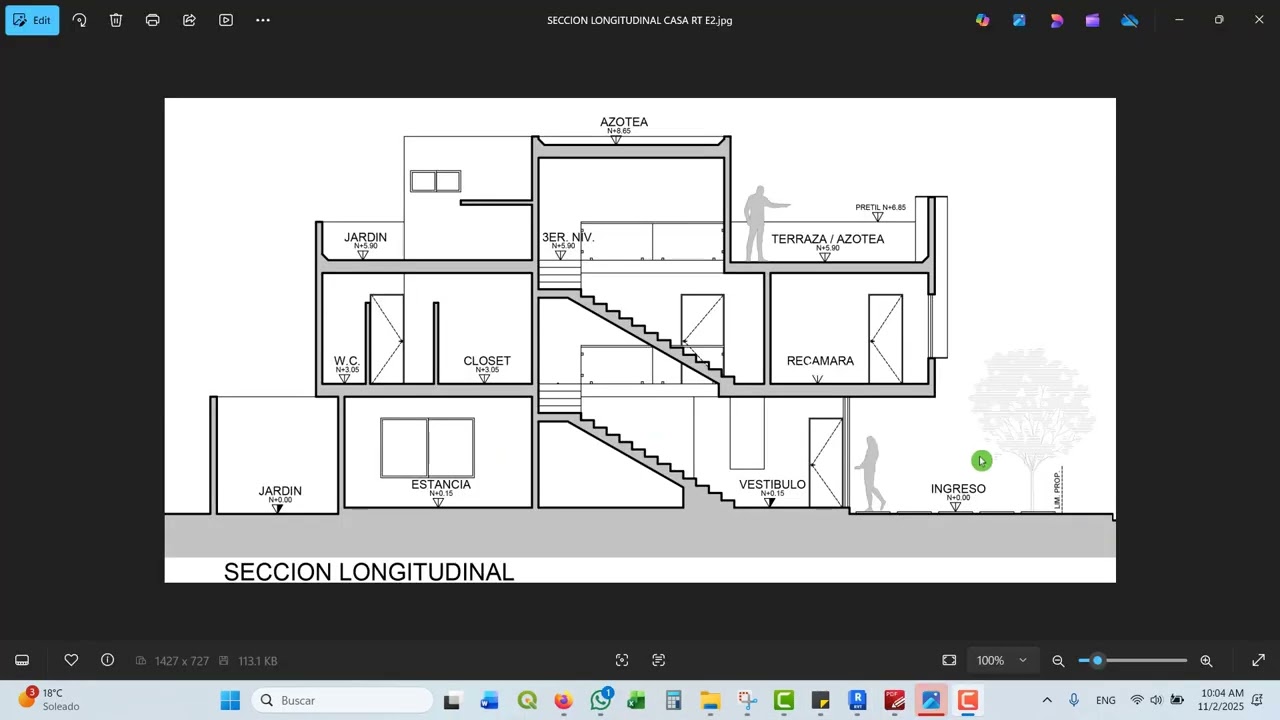Click the OneDrive not-synced cloud icon
This screenshot has height=720, width=1280.
1129,20
